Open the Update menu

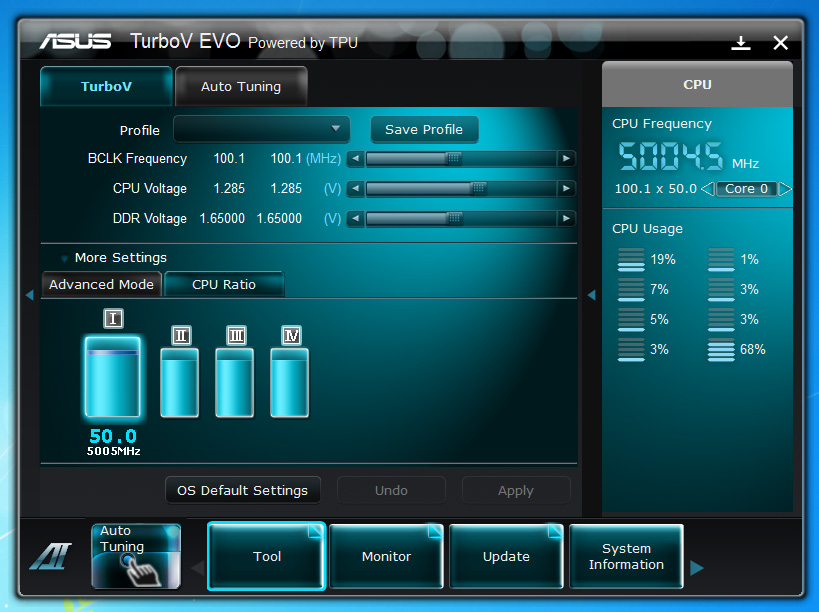coord(506,556)
